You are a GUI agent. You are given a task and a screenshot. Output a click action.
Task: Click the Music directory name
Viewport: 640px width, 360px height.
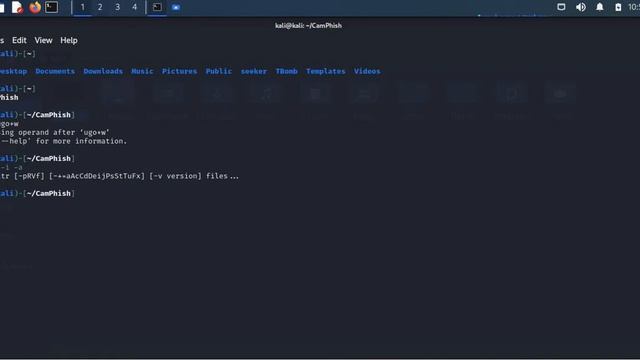click(x=142, y=71)
